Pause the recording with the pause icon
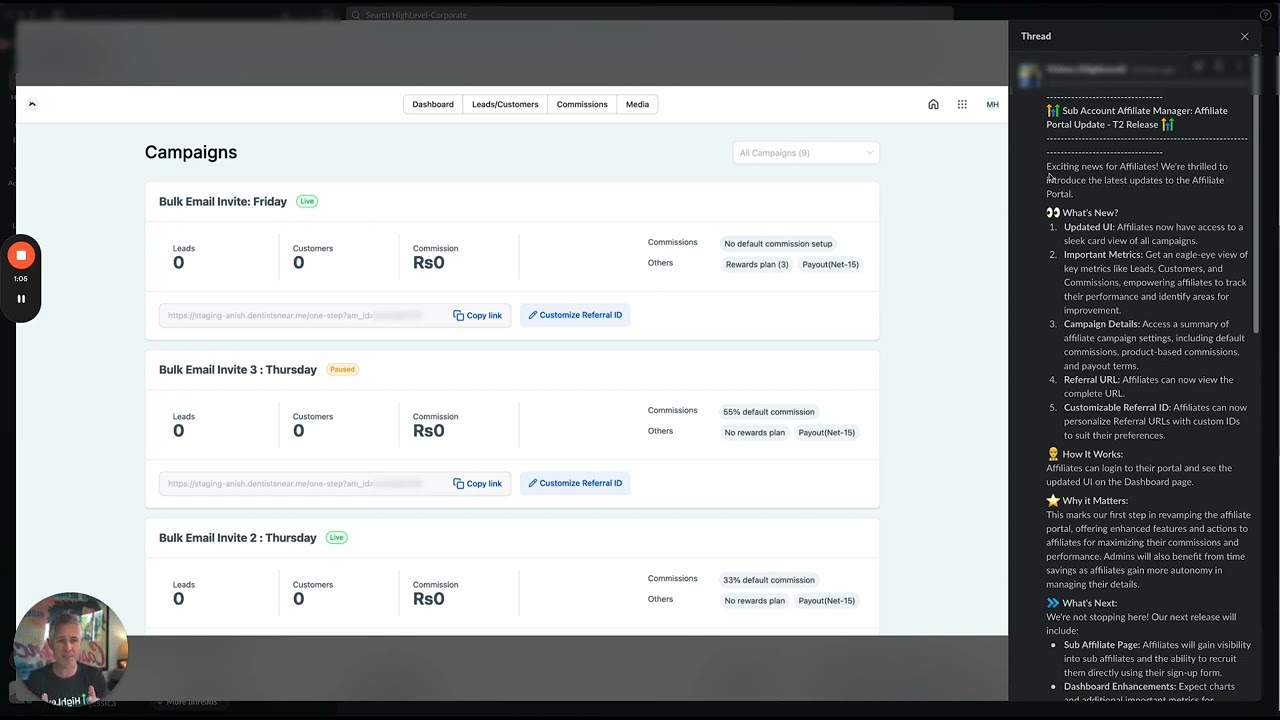This screenshot has height=720, width=1280. pos(21,298)
